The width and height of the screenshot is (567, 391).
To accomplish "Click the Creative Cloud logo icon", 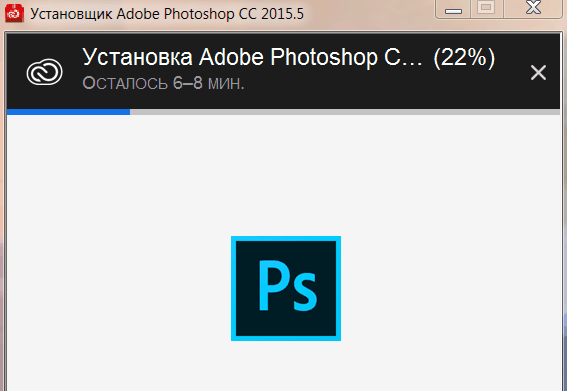I will 44,72.
